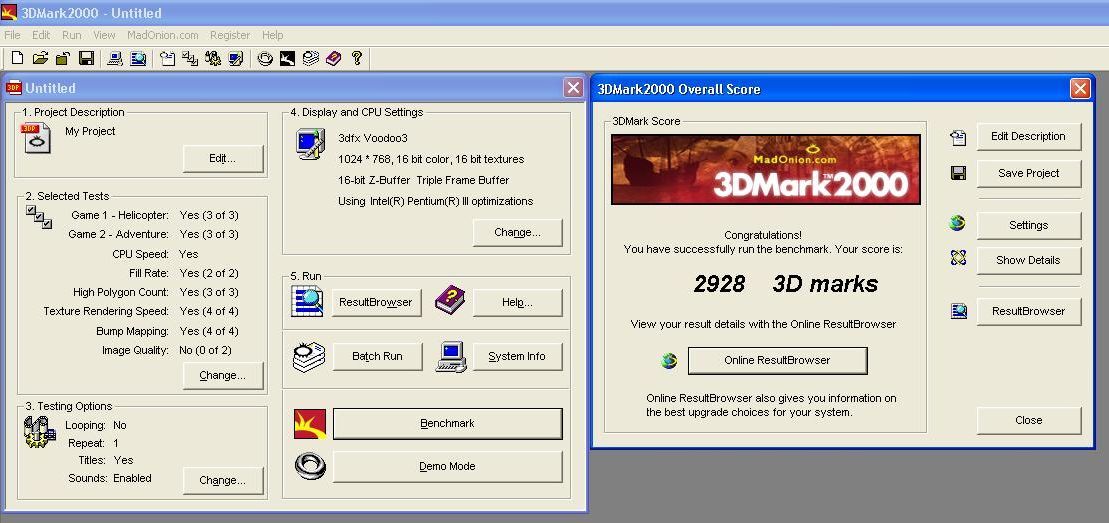Click the System Info computer toolbar icon
This screenshot has height=523, width=1109.
(115, 59)
